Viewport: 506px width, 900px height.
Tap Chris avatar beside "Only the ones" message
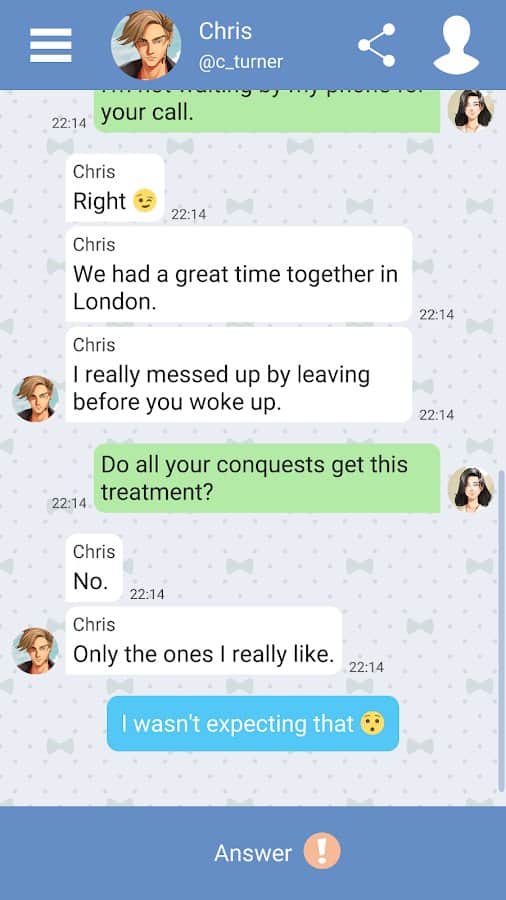point(35,651)
